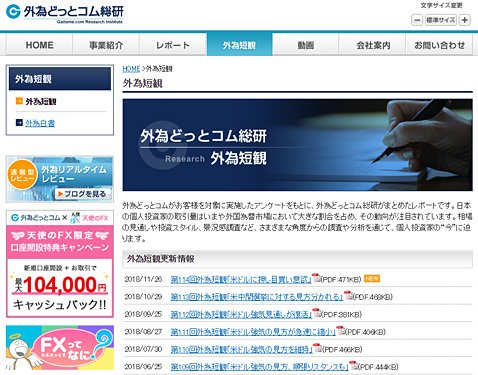Open 外為白書 in the sidebar menu
This screenshot has height=375, width=478.
[40, 123]
